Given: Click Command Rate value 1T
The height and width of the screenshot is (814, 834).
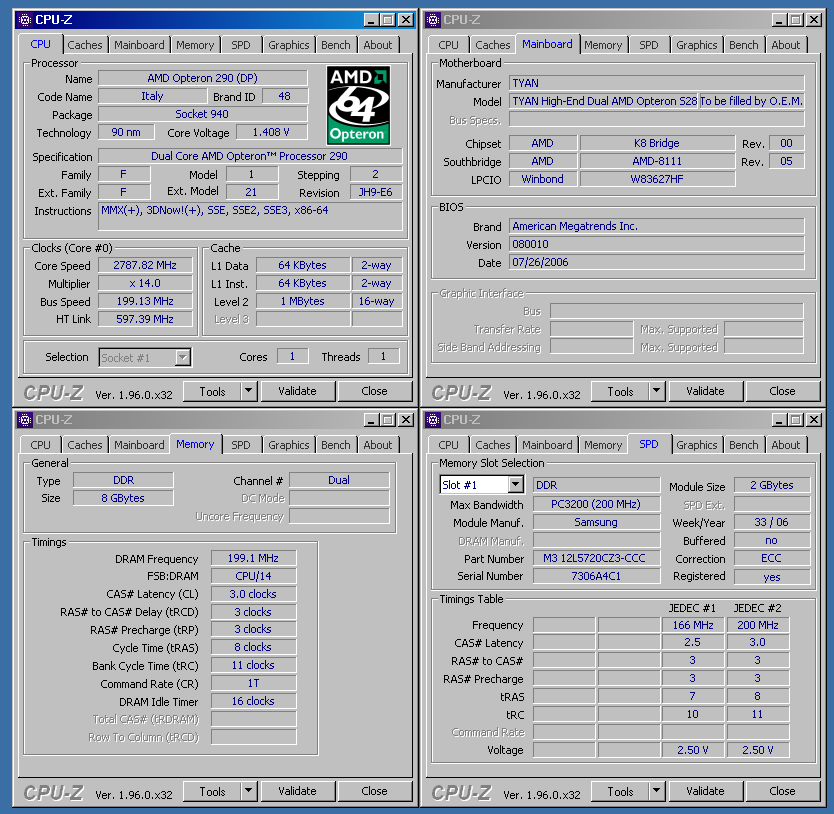Looking at the screenshot, I should tap(254, 683).
